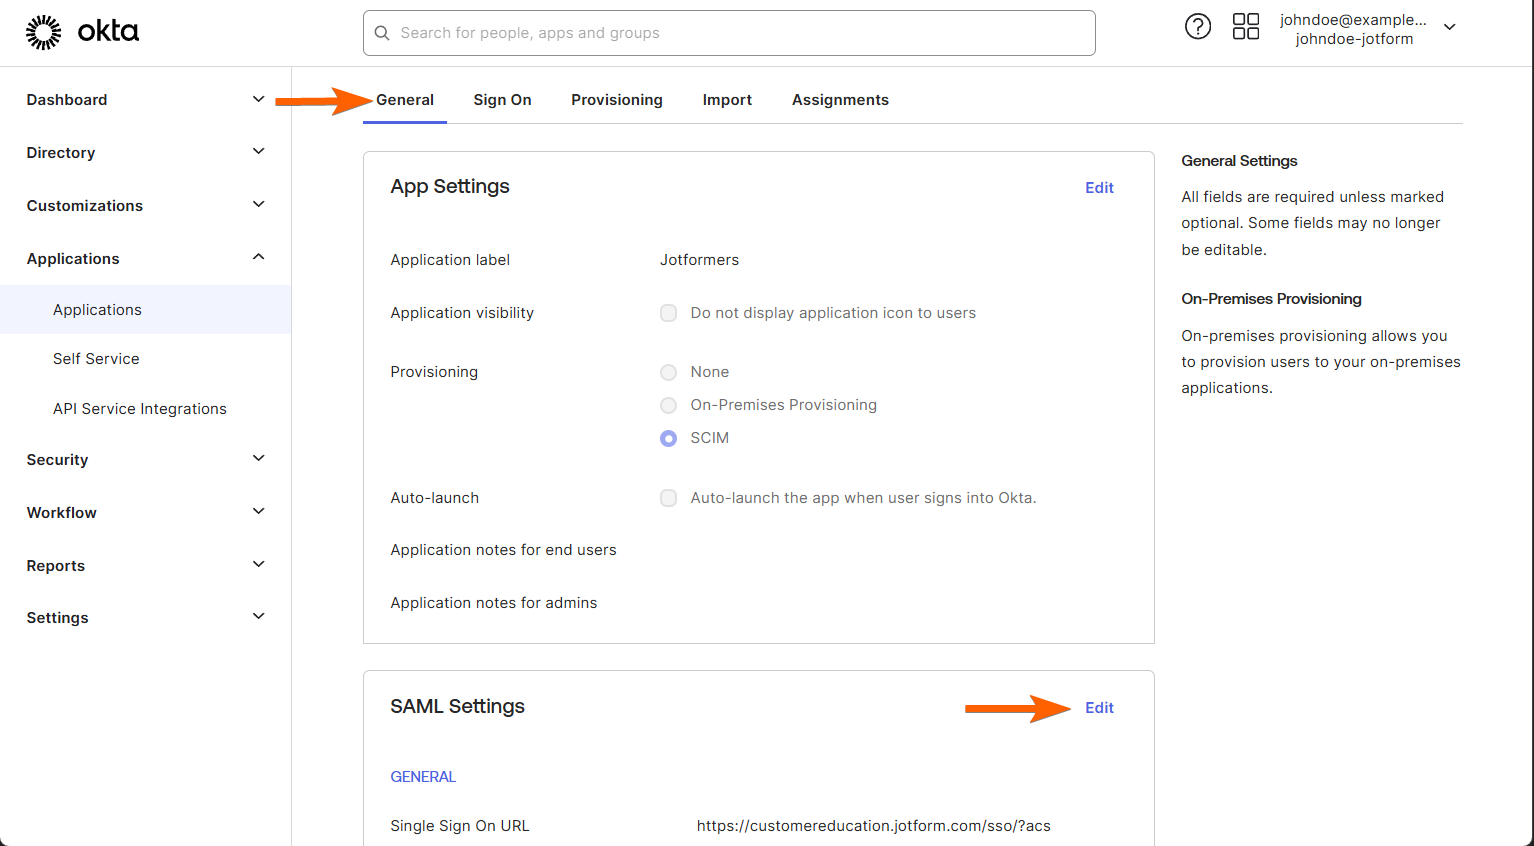1534x846 pixels.
Task: Click the search magnifier icon
Action: [382, 33]
